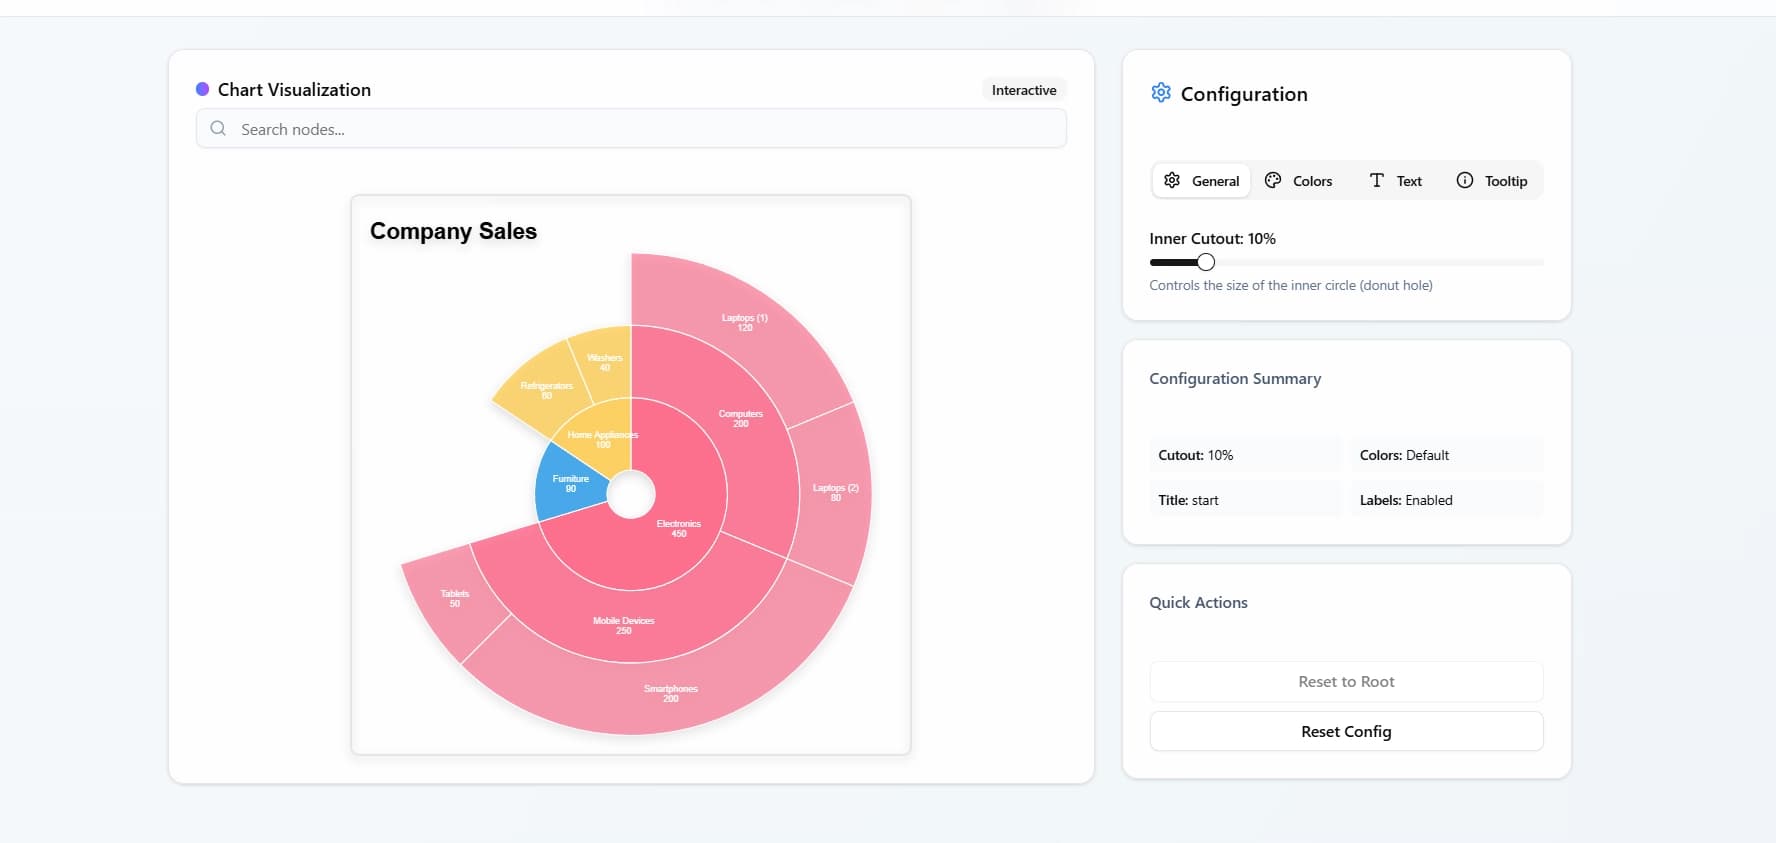Click the 'Labels: Enabled' summary cell
The image size is (1776, 843).
click(x=1447, y=500)
